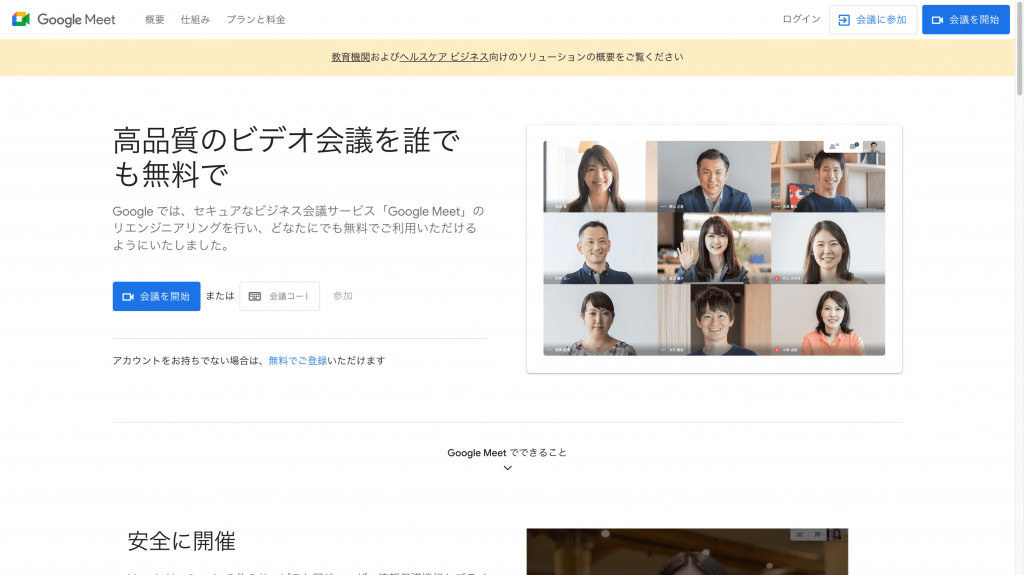Click the participants icon in meeting image
This screenshot has height=575, width=1024.
(x=833, y=146)
